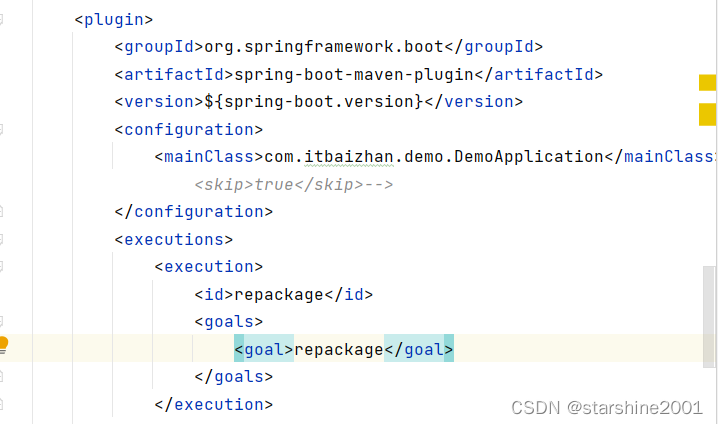Click the underlined word itbaizhan
The image size is (718, 424).
pos(348,157)
